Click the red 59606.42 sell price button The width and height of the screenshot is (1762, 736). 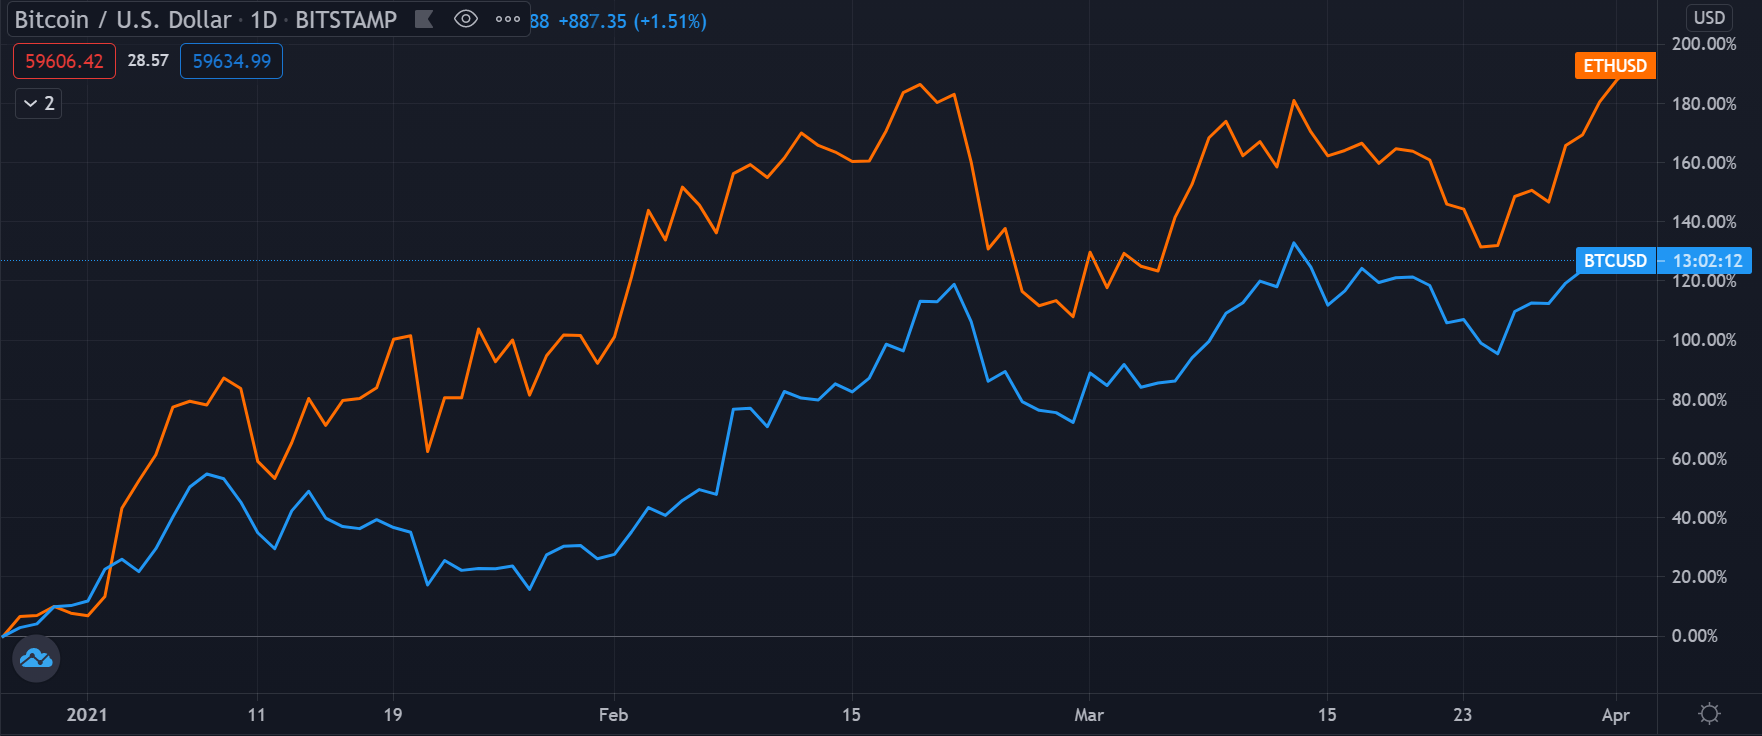[64, 61]
